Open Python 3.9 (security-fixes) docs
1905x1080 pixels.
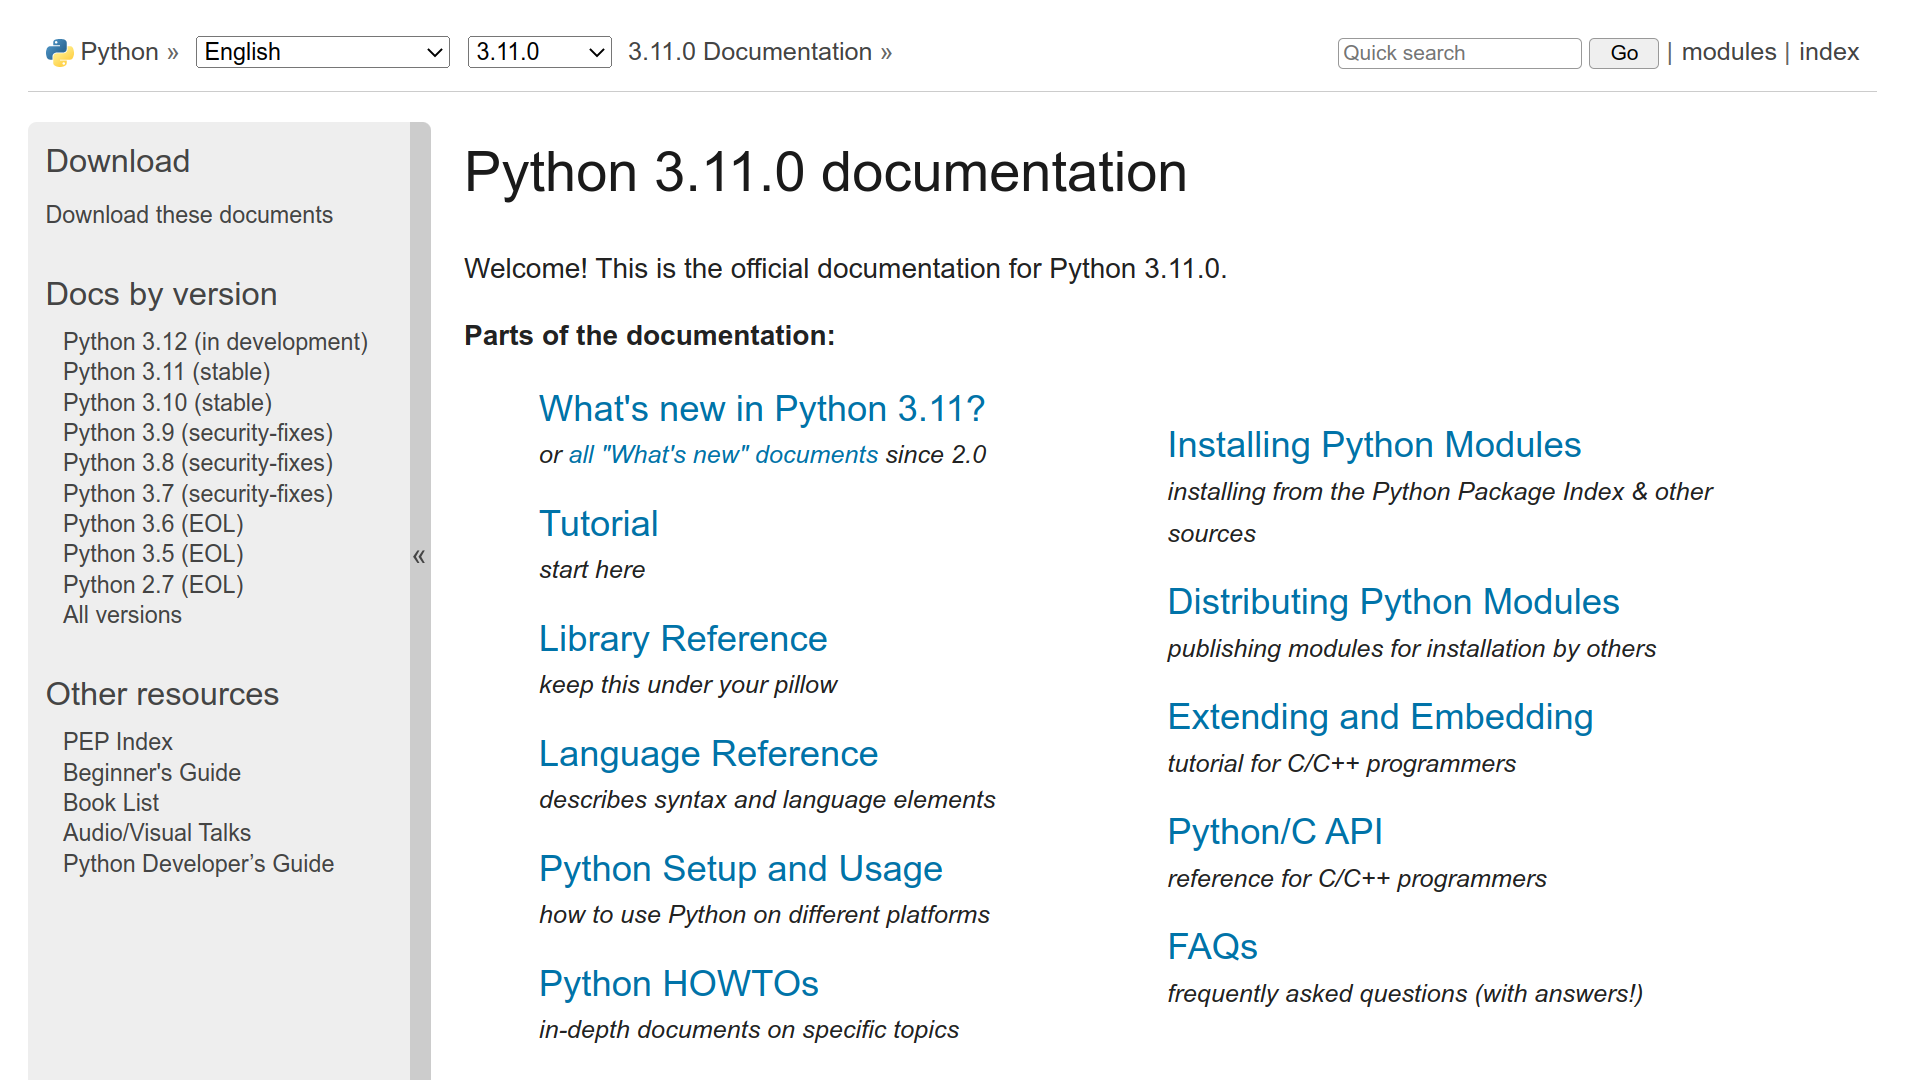pos(198,433)
